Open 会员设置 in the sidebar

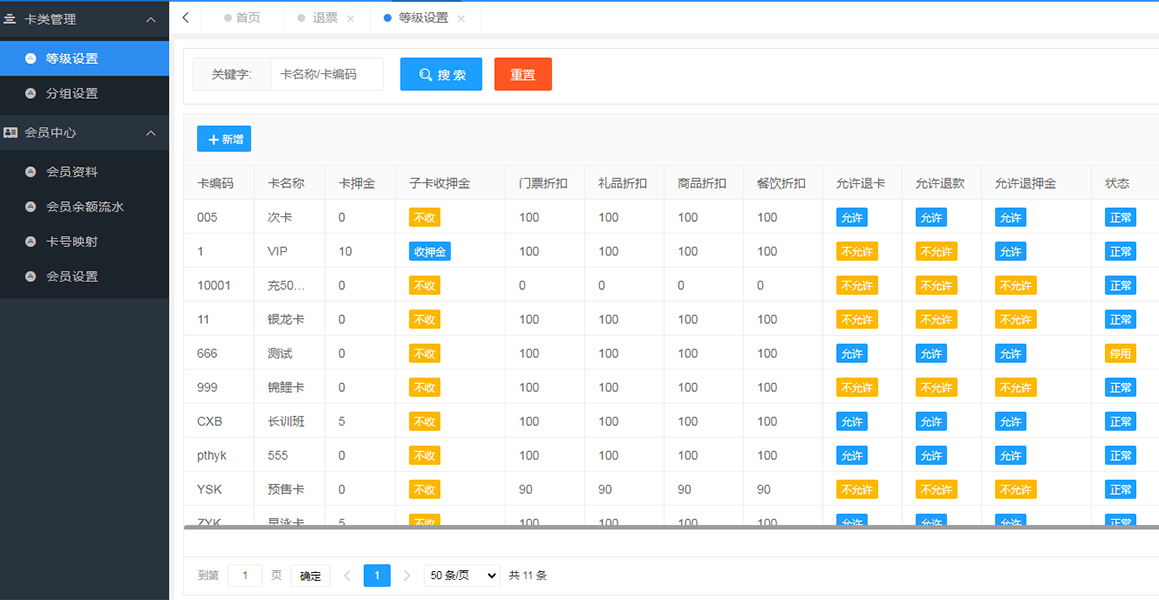(72, 277)
